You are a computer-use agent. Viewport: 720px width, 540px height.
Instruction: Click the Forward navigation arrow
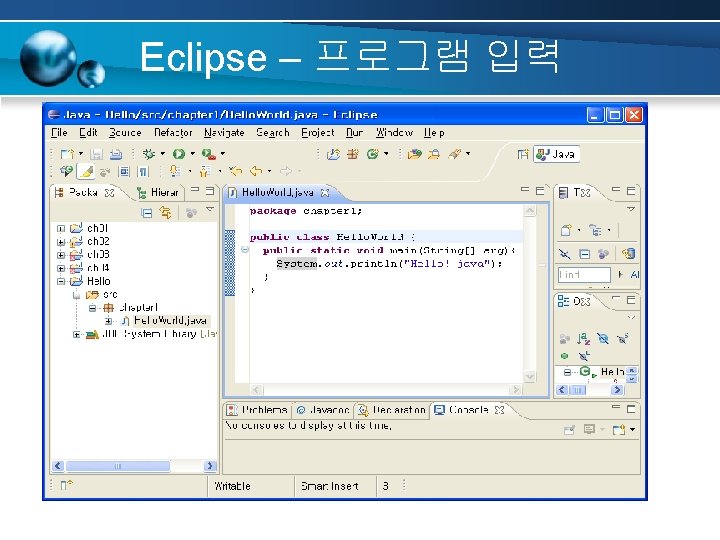(x=286, y=171)
